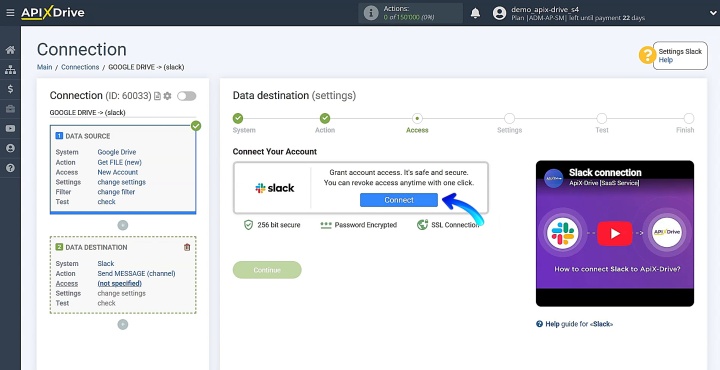720x370 pixels.
Task: Click the yellow question mark help icon
Action: click(647, 56)
